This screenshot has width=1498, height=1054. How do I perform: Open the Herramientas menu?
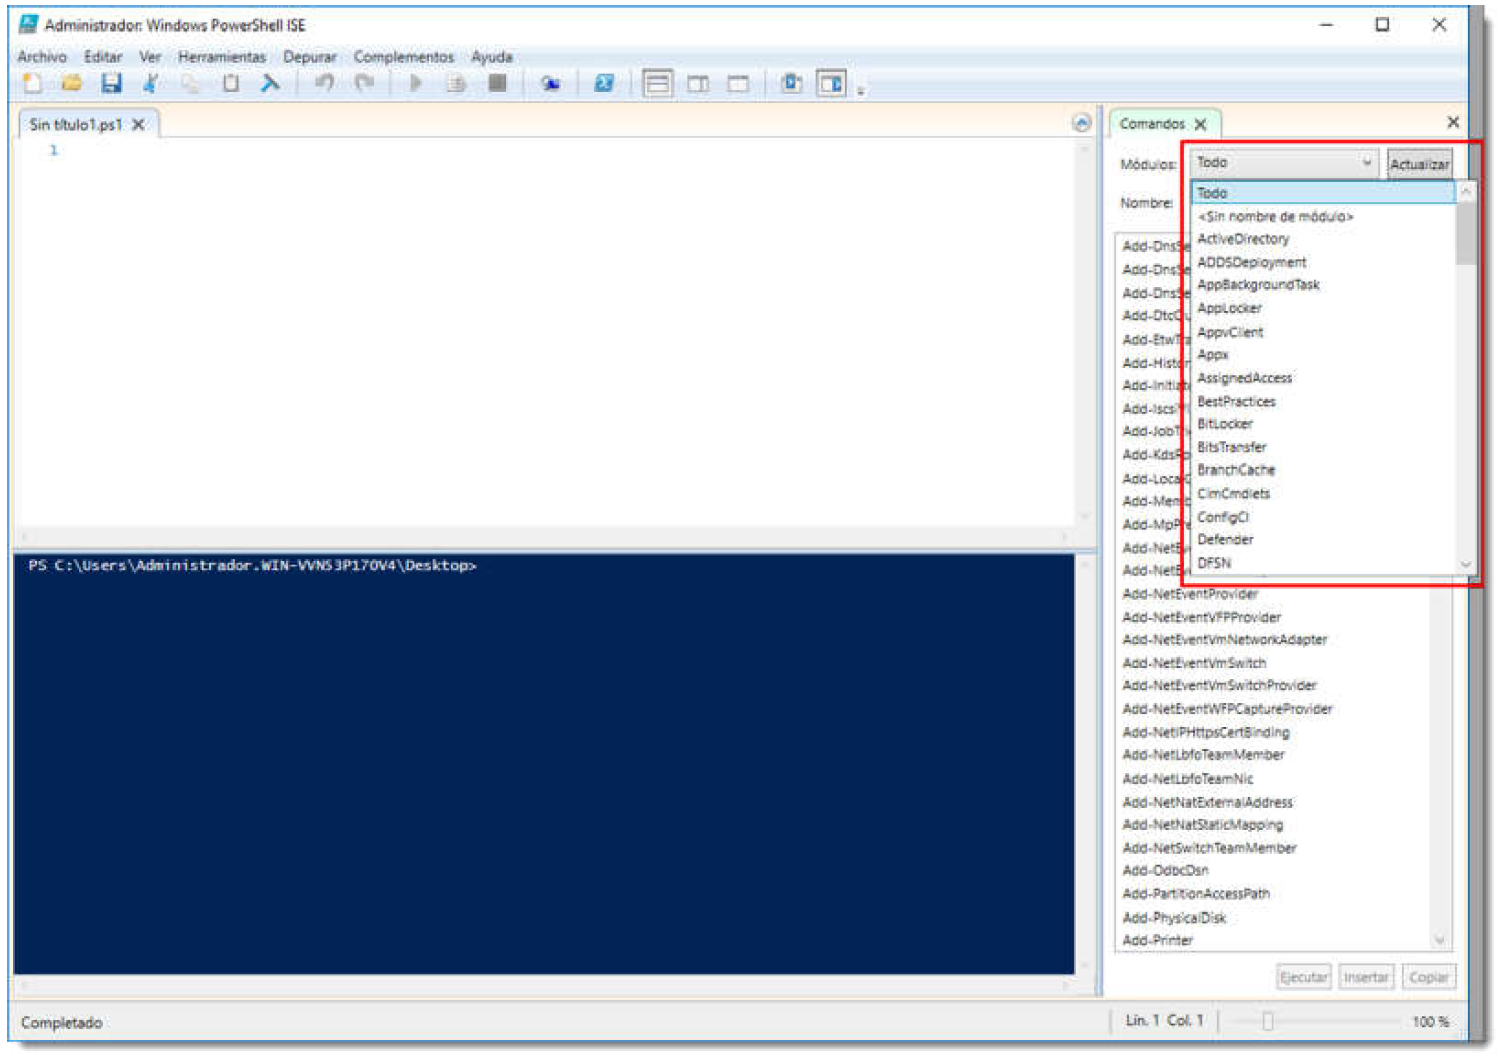[x=222, y=57]
